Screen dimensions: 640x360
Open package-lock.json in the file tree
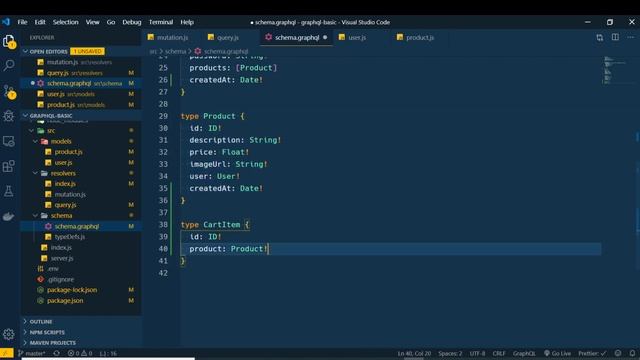[72, 290]
